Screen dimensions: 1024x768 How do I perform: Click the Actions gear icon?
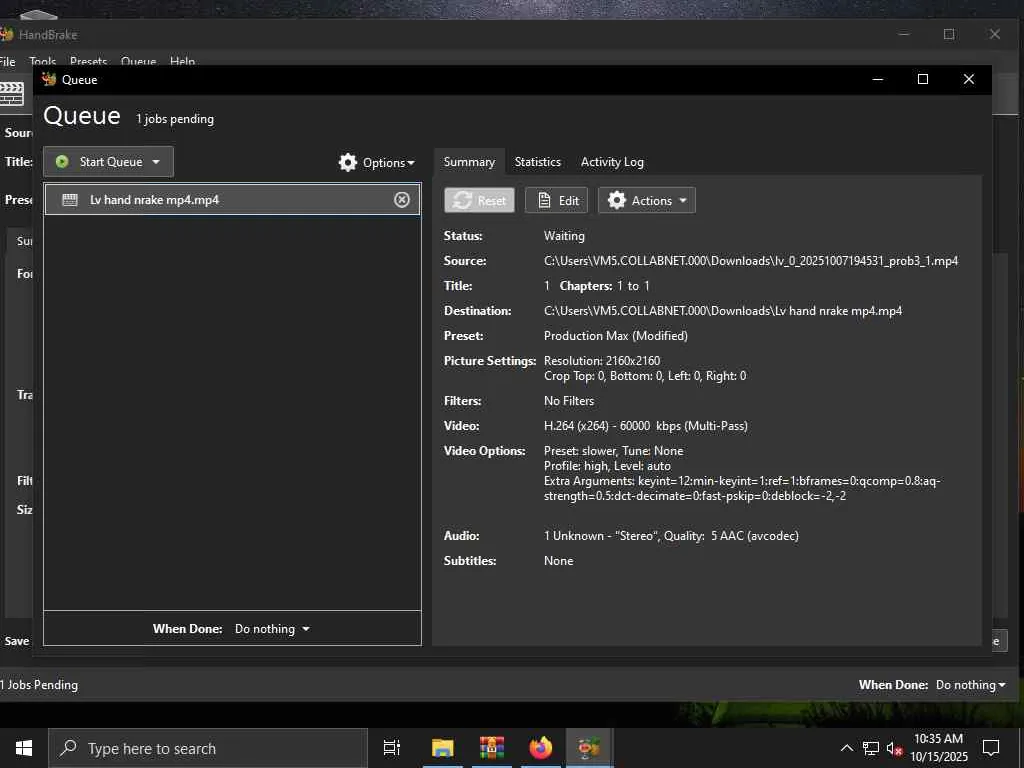coord(616,200)
